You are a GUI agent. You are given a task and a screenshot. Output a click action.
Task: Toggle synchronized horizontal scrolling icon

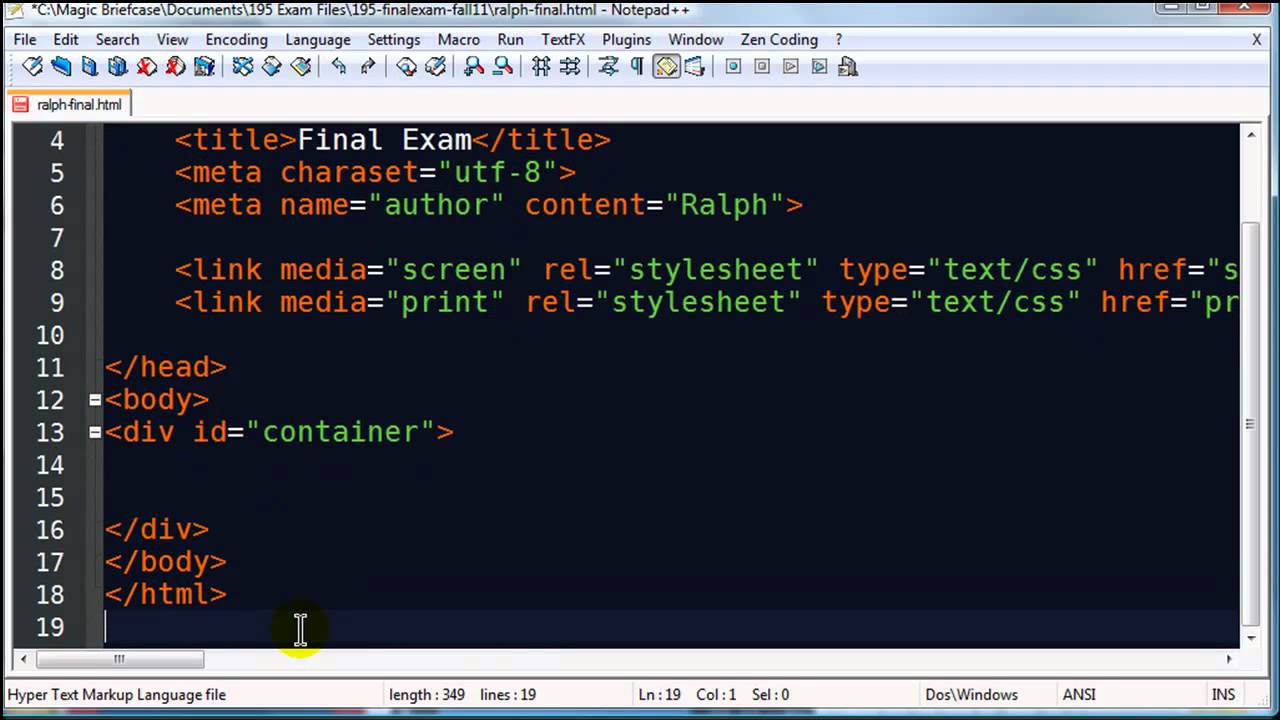tap(570, 67)
